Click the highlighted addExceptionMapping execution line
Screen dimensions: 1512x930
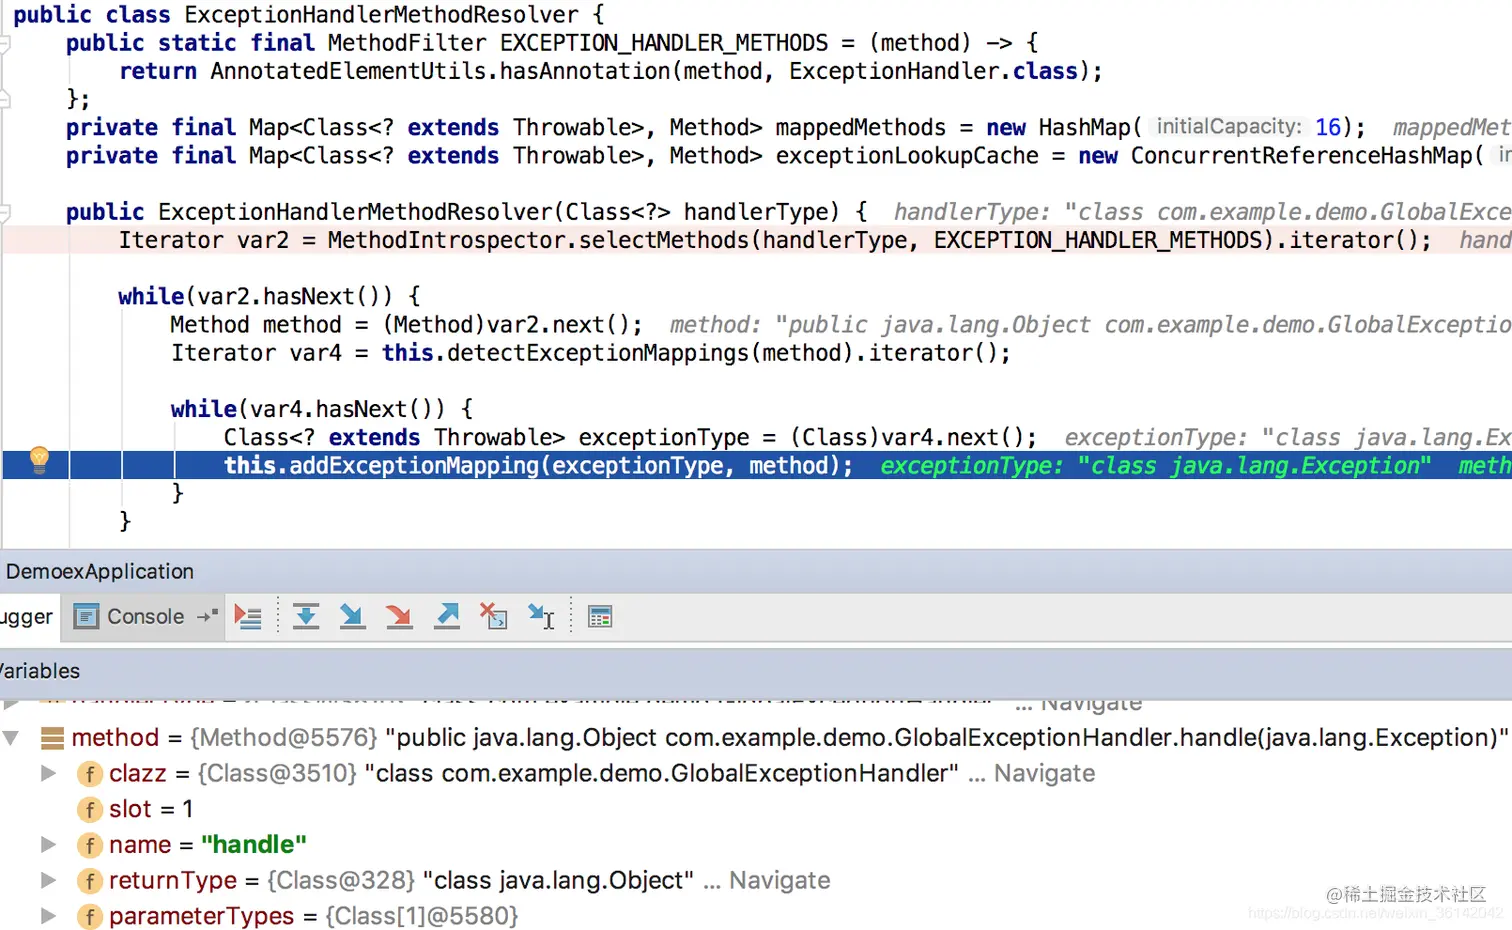coord(756,465)
